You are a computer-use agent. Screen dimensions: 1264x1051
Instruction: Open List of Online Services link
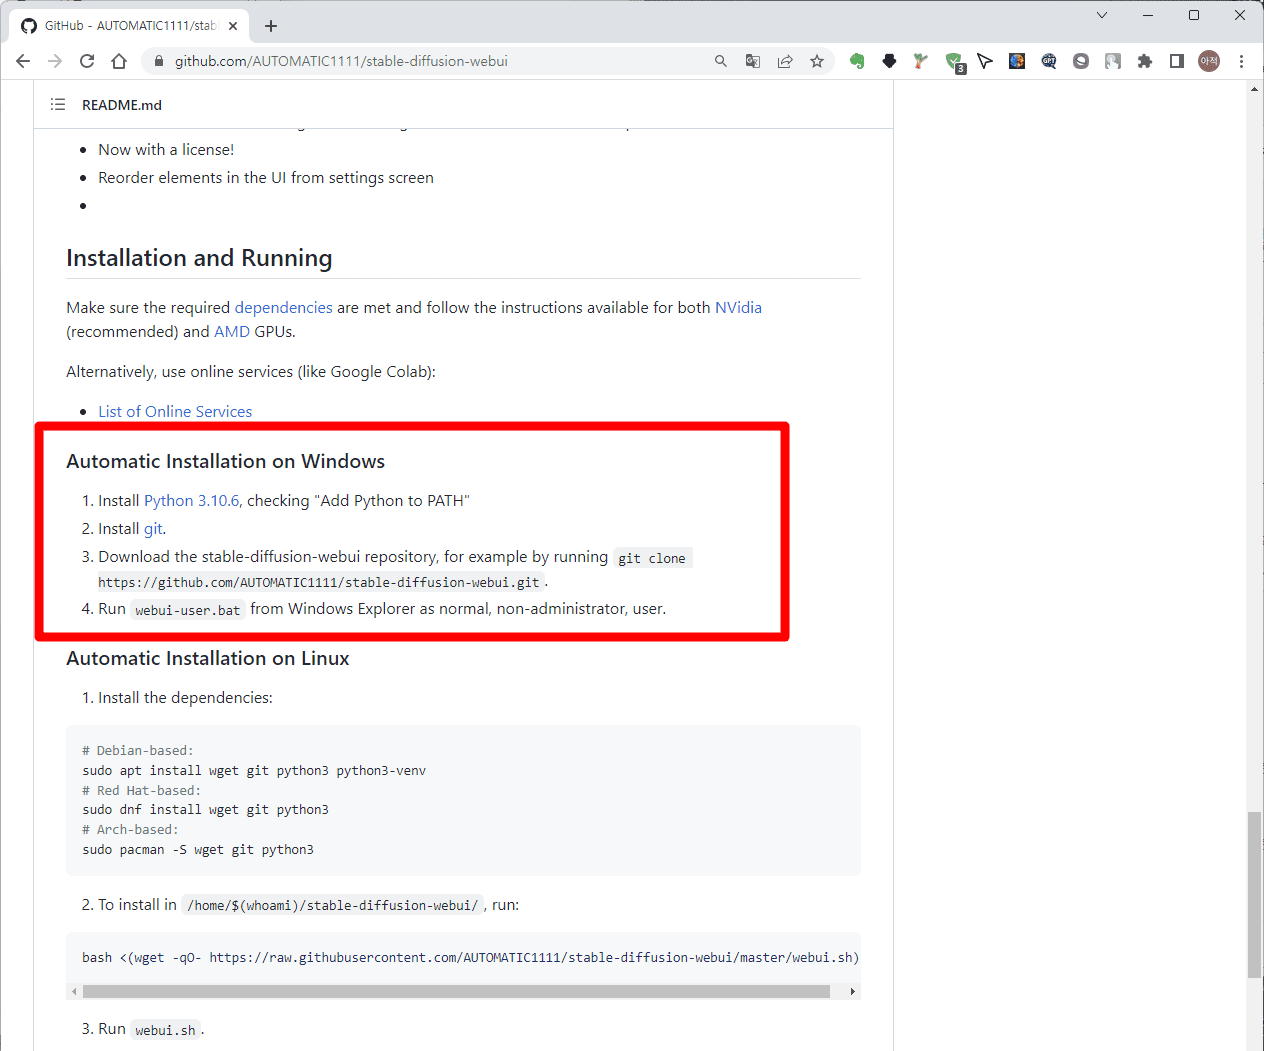tap(175, 411)
